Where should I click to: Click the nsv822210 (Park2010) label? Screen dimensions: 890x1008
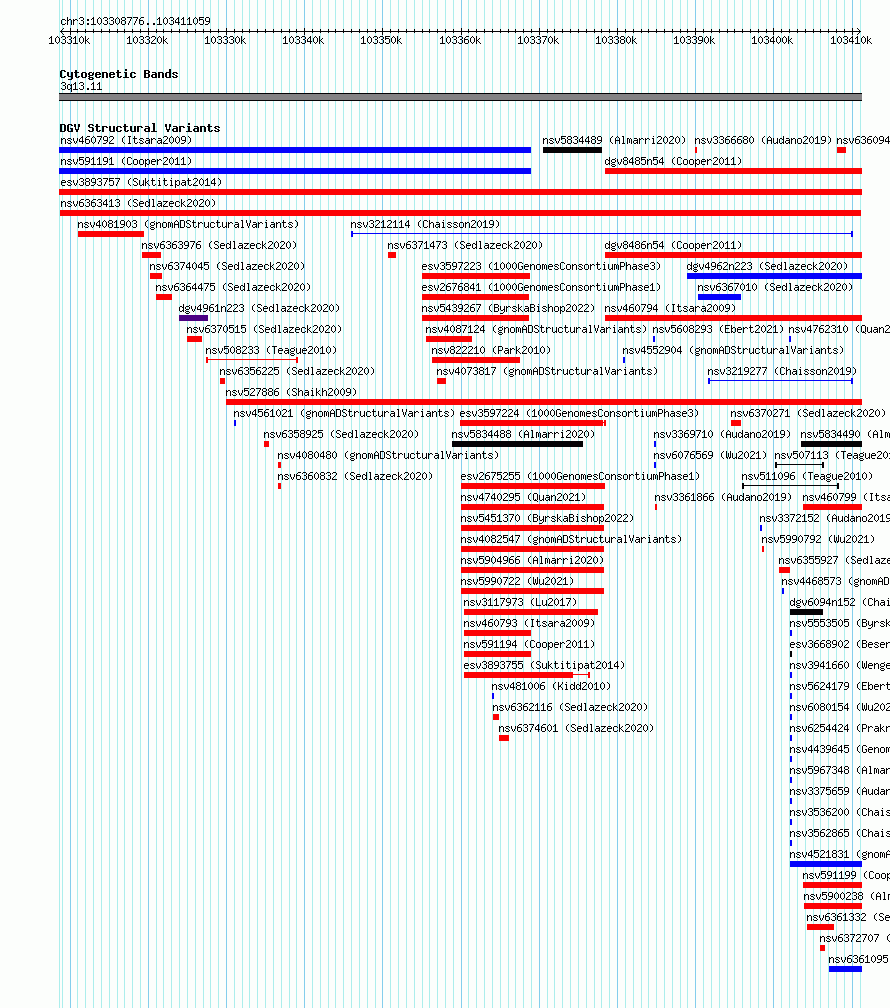pos(491,350)
